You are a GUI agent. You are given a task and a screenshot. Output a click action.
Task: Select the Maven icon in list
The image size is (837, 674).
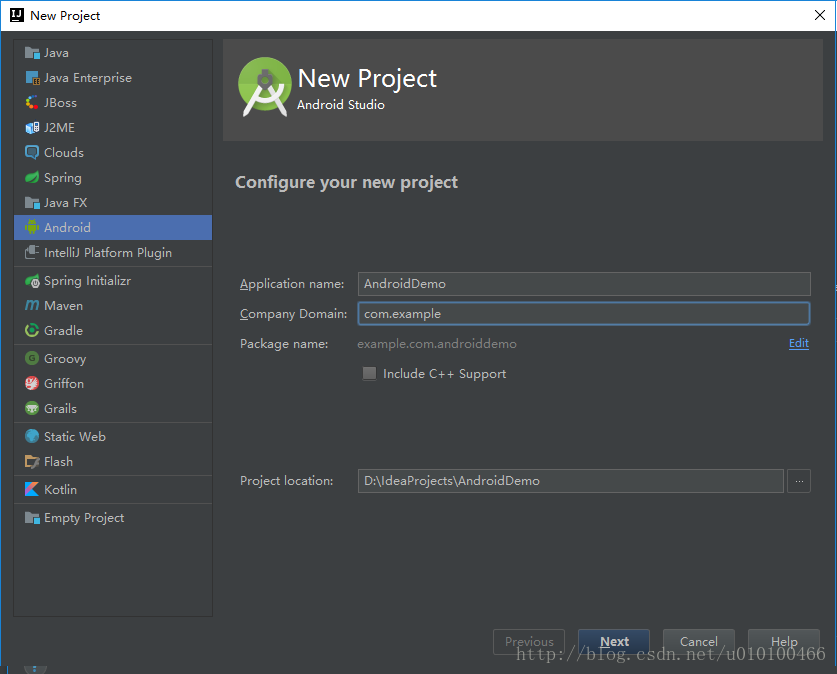click(x=32, y=306)
